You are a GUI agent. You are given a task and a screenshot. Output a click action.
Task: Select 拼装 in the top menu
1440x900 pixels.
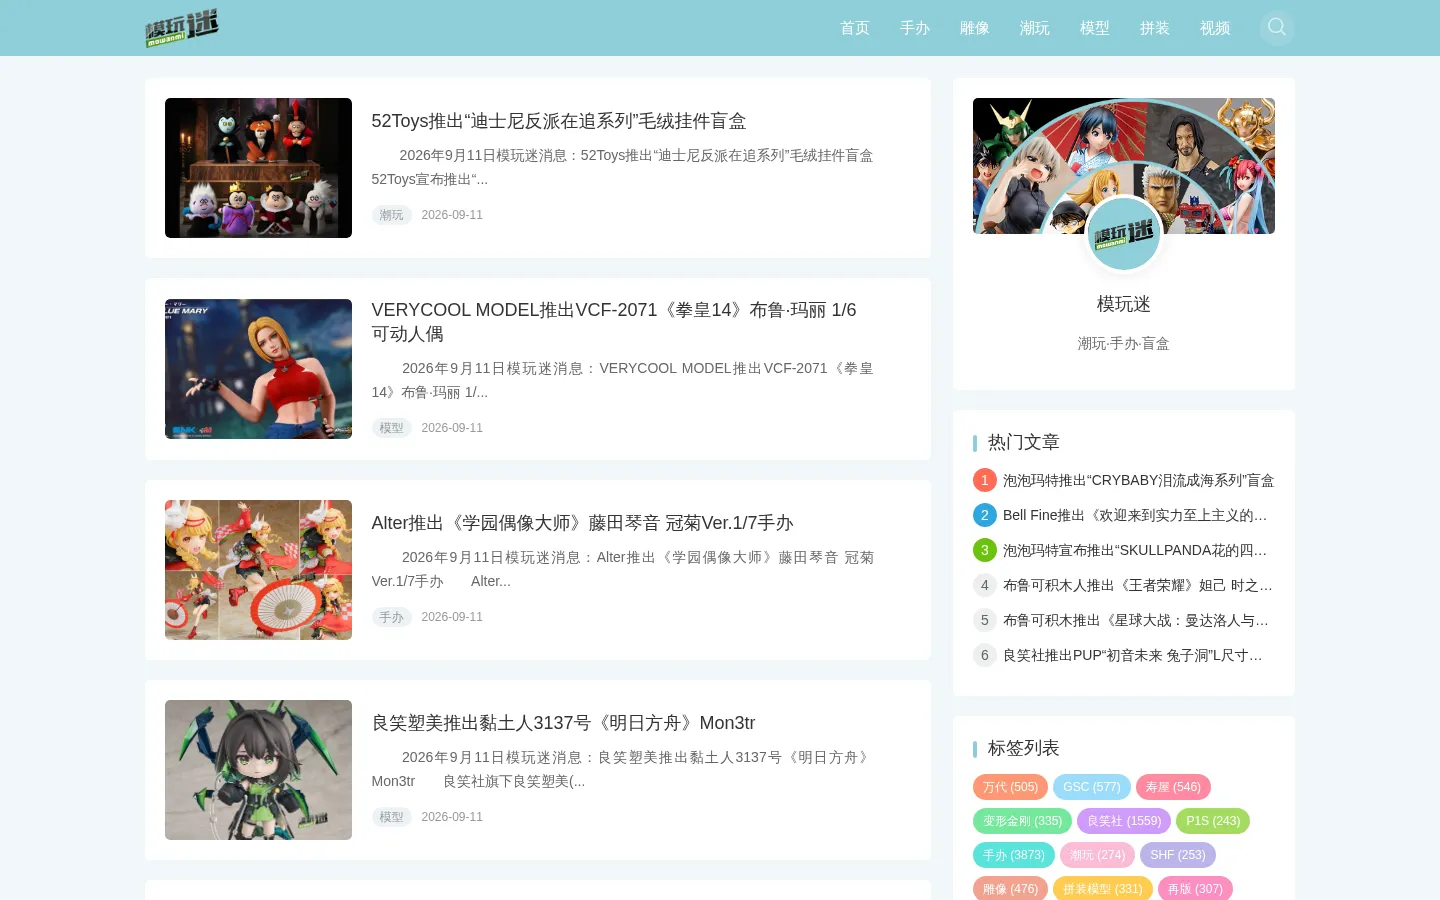click(1155, 28)
